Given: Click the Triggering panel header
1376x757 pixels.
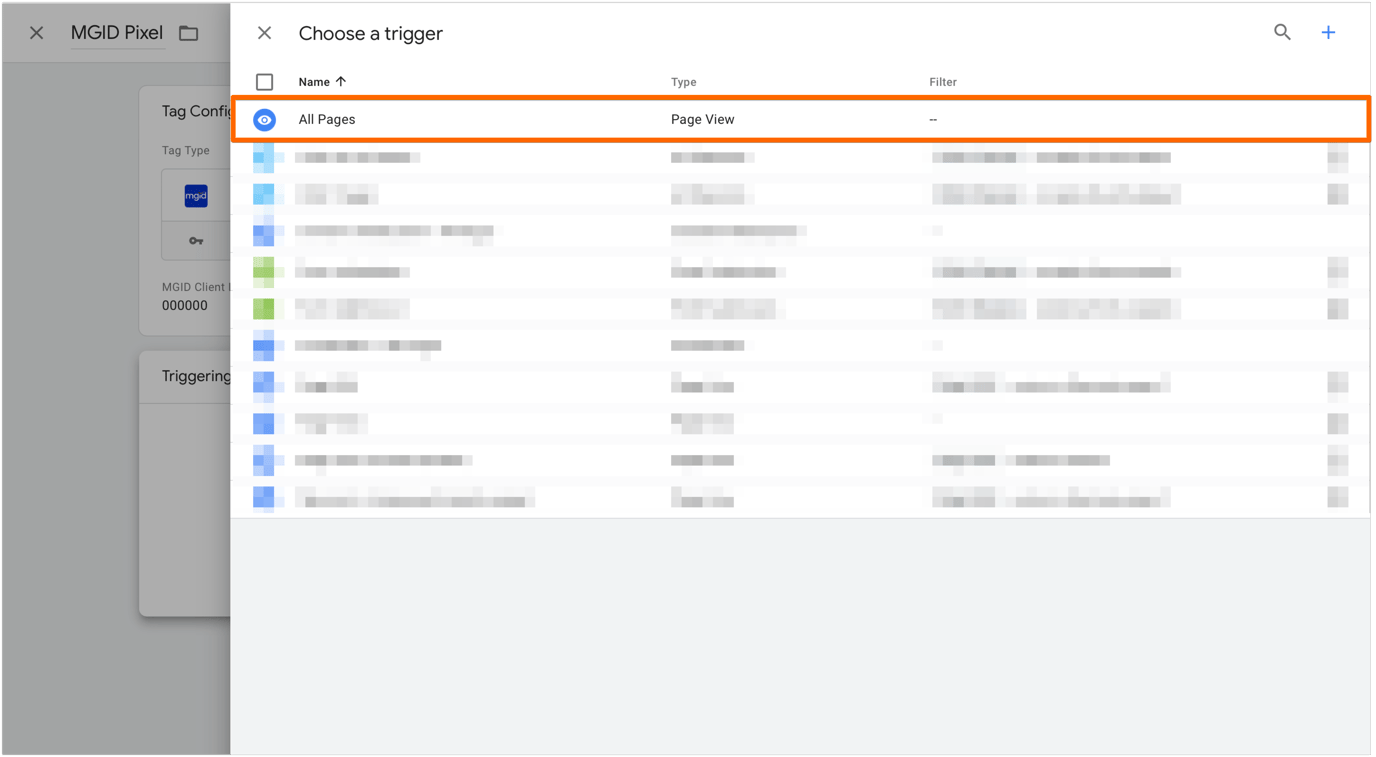Looking at the screenshot, I should (x=197, y=376).
